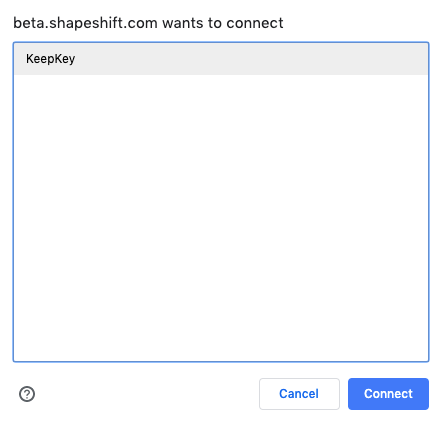Tap the help icon left of Cancel
The height and width of the screenshot is (423, 441).
click(x=27, y=394)
